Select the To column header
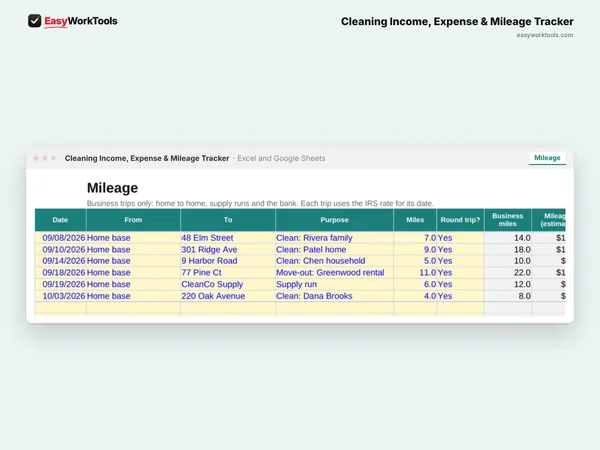The width and height of the screenshot is (600, 450). pos(228,220)
